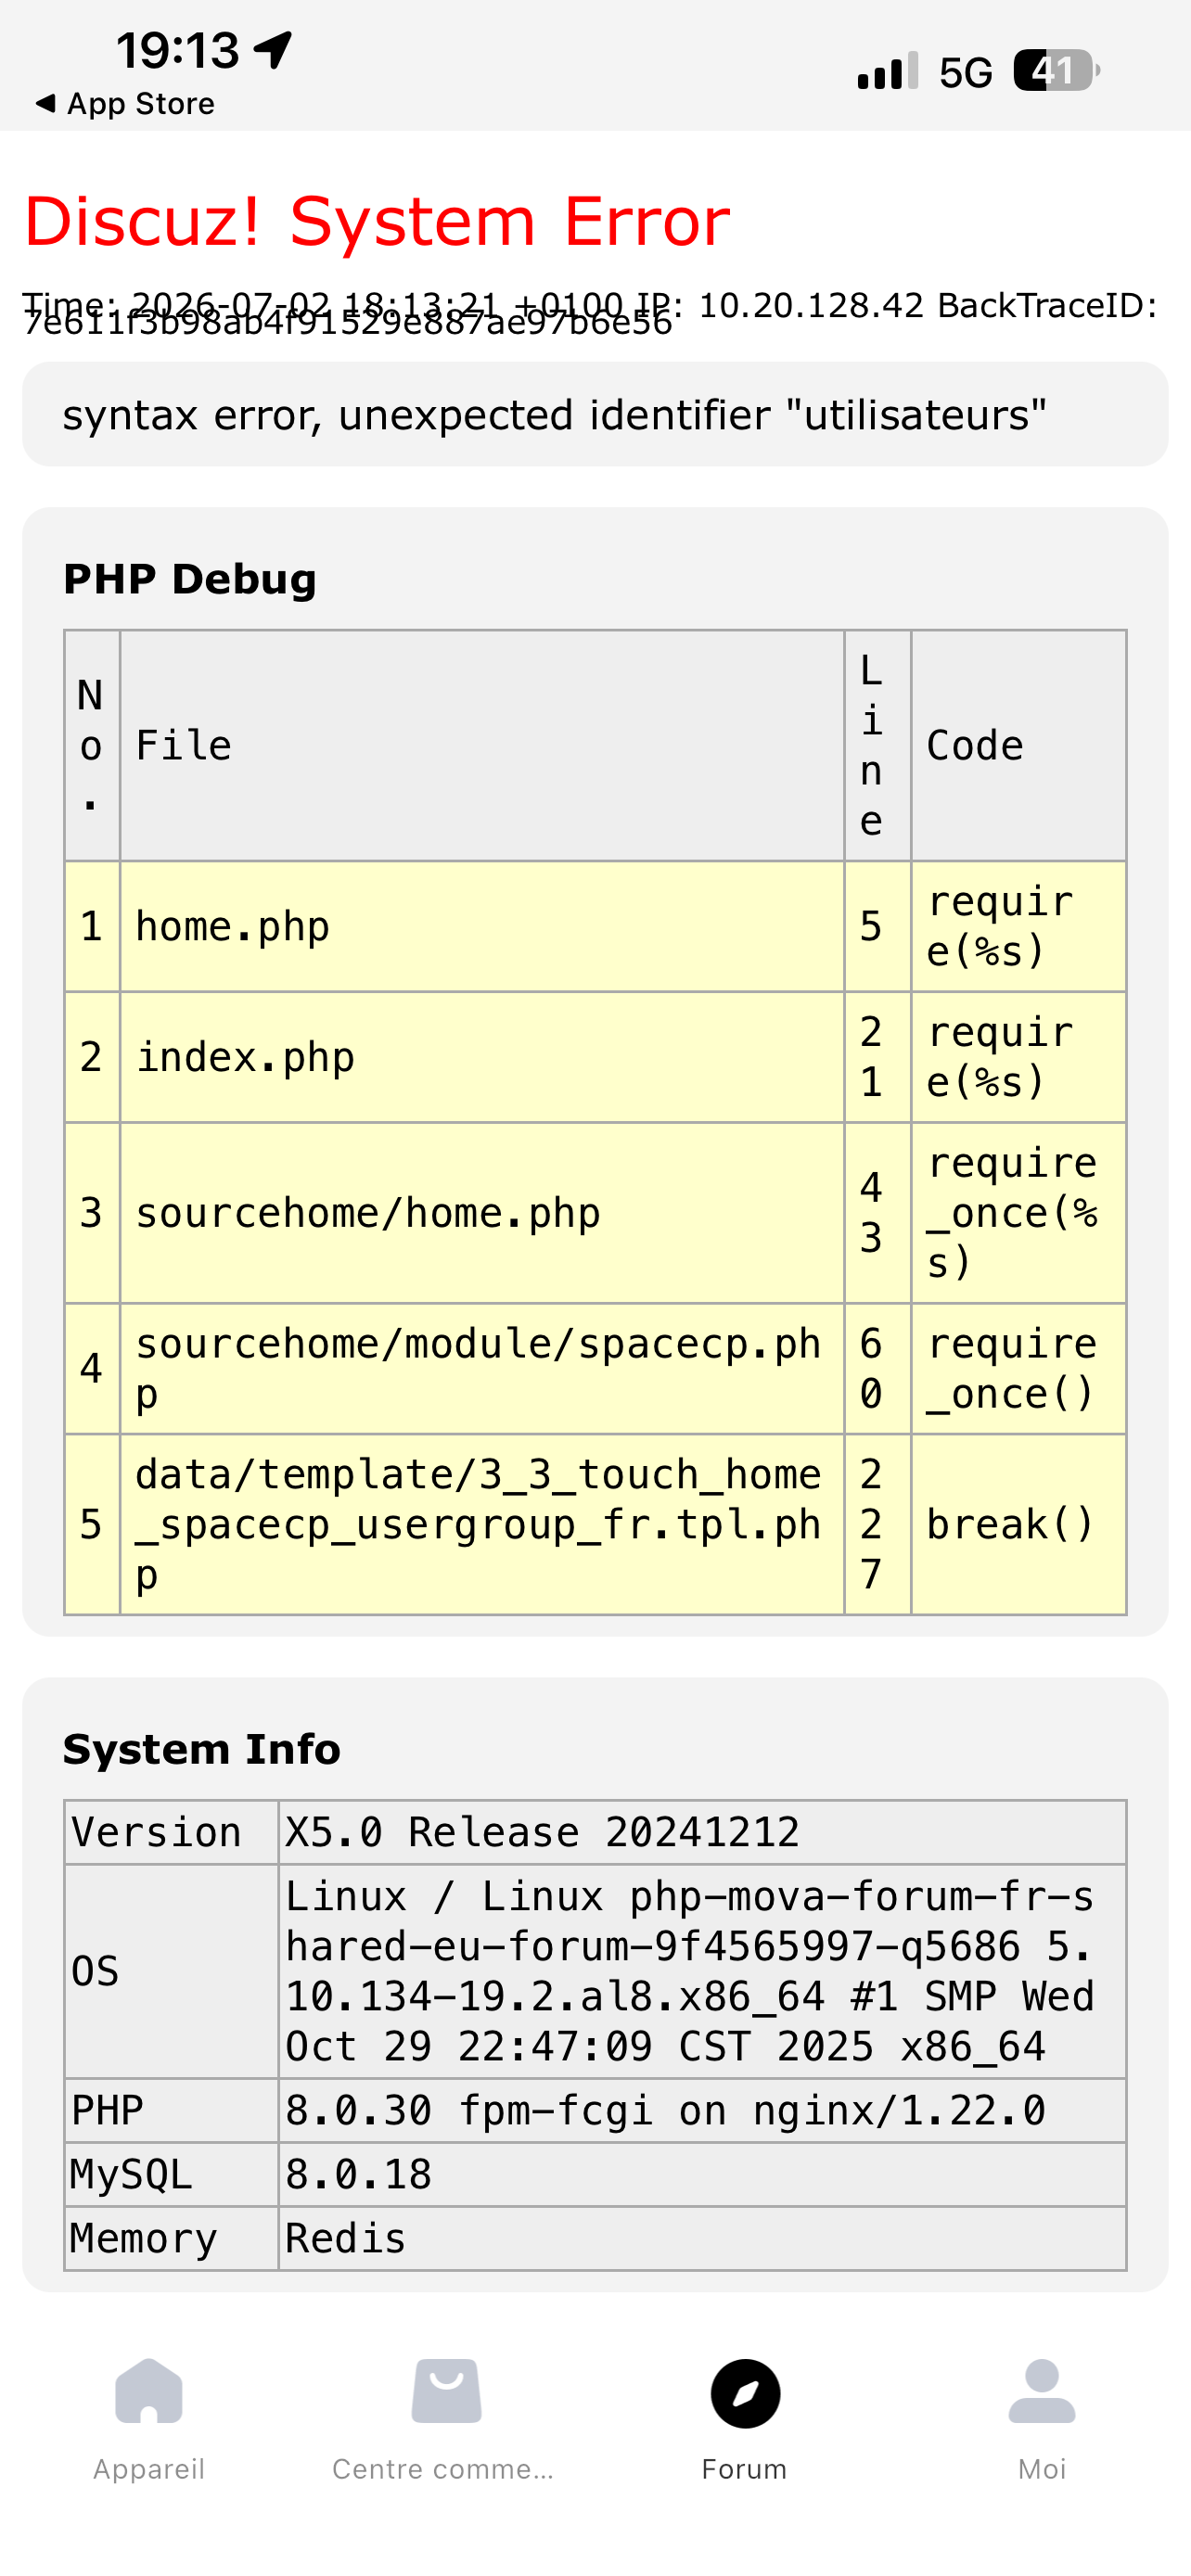Open the Moi profile icon
The height and width of the screenshot is (2576, 1191).
point(1041,2391)
